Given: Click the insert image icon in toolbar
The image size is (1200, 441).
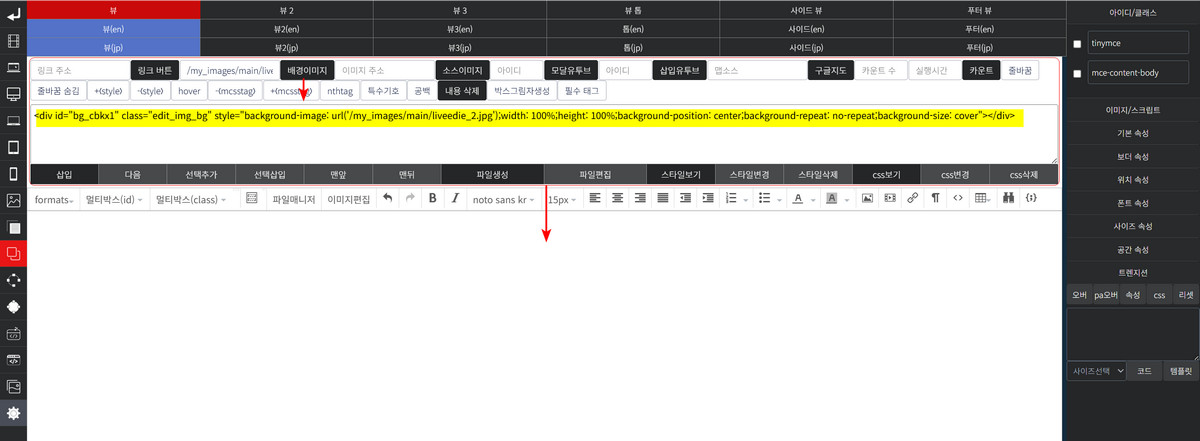Looking at the screenshot, I should click(867, 199).
